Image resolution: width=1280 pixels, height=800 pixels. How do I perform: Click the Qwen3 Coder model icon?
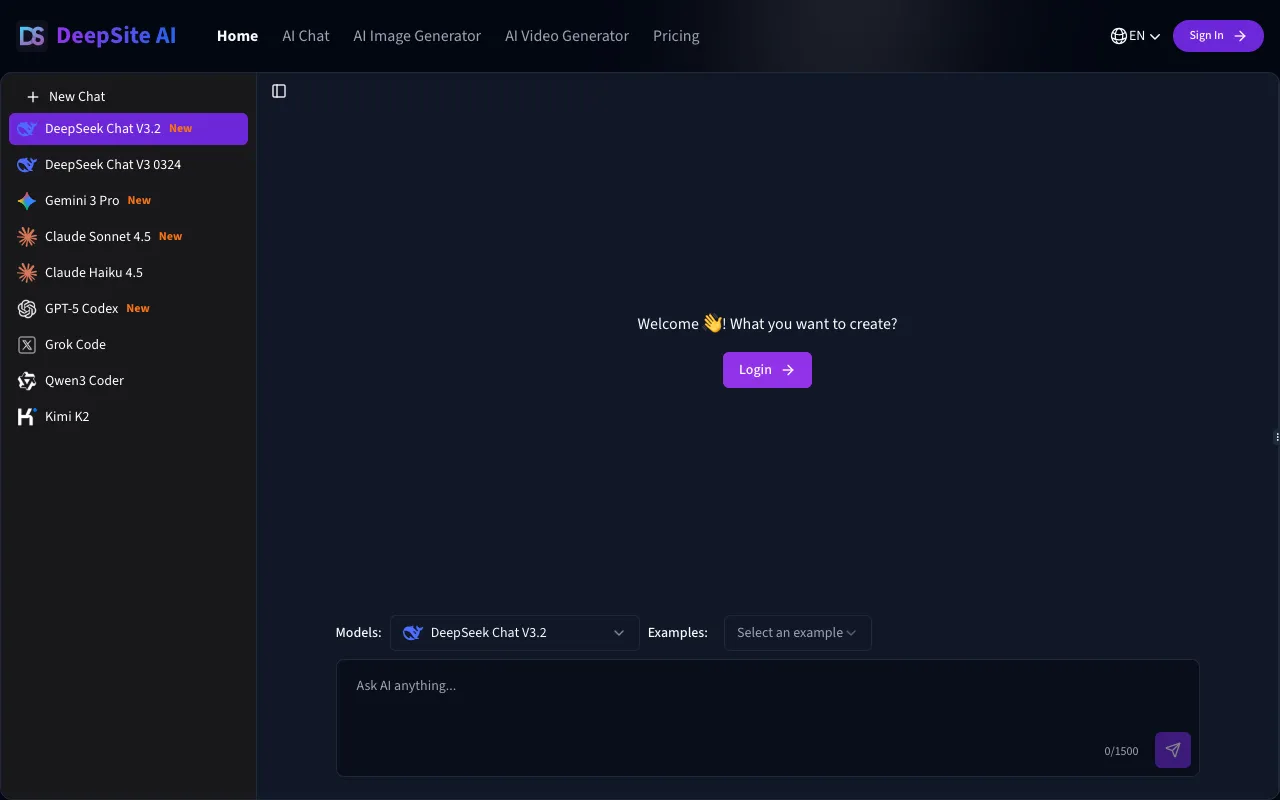point(26,380)
